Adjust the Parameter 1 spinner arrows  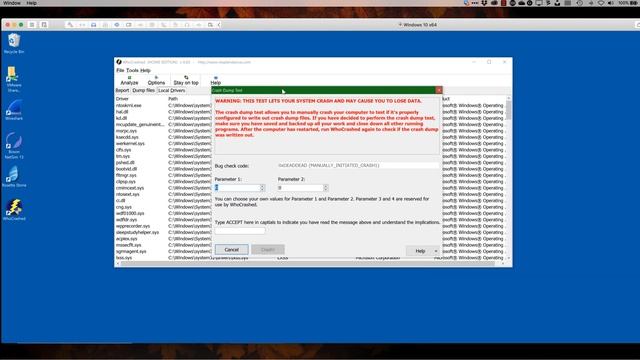262,187
